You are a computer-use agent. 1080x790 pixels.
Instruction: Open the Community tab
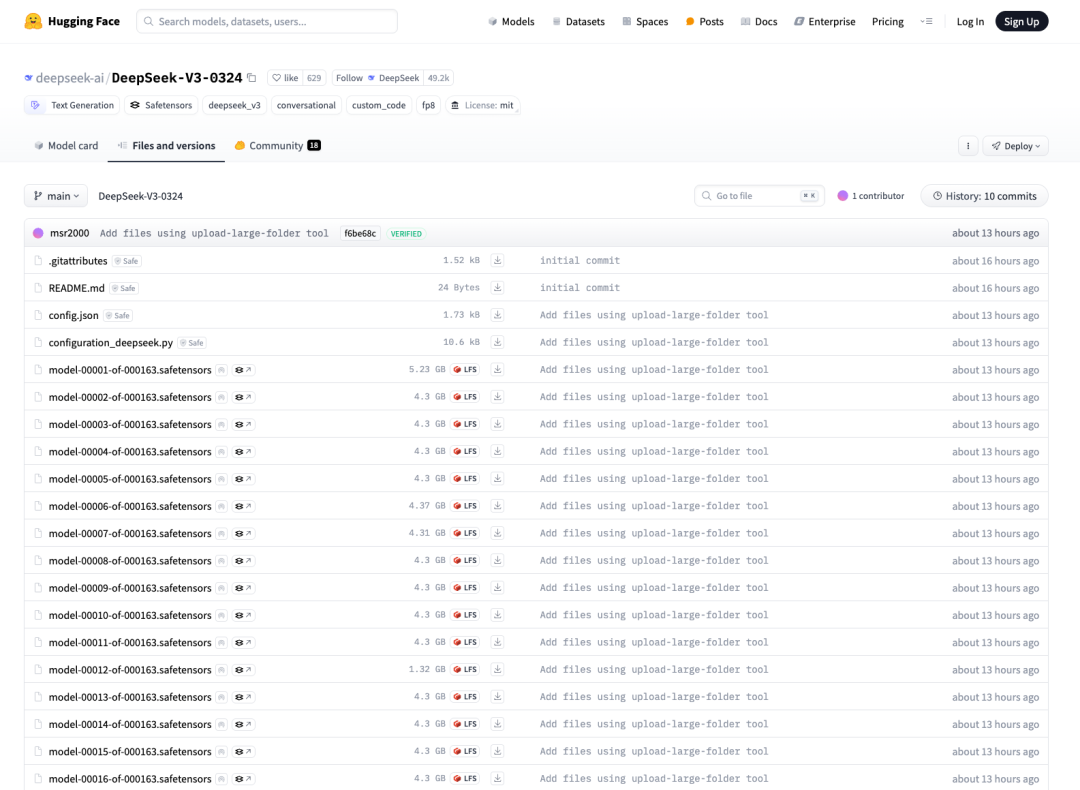point(277,145)
